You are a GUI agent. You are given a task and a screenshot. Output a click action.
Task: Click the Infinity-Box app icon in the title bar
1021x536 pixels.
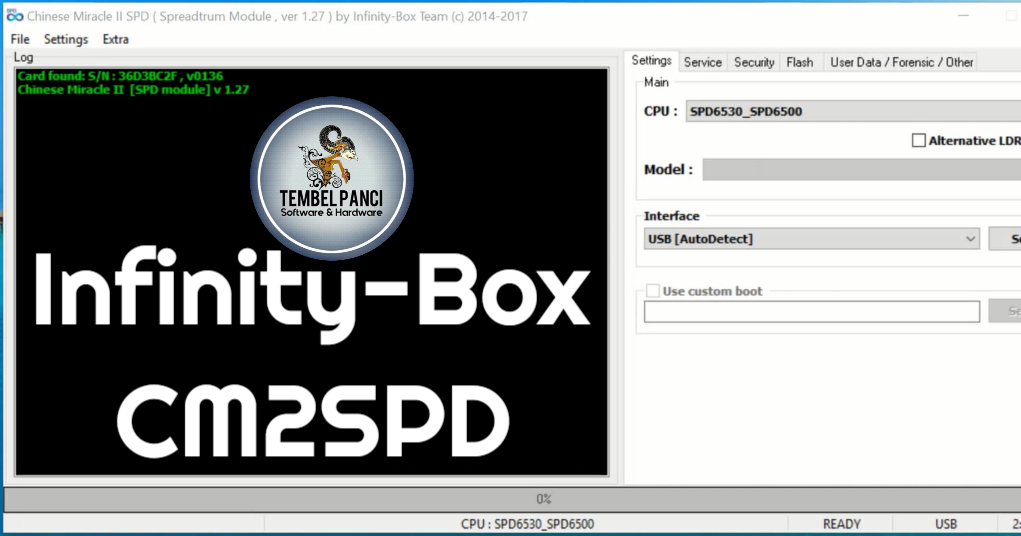pos(14,16)
